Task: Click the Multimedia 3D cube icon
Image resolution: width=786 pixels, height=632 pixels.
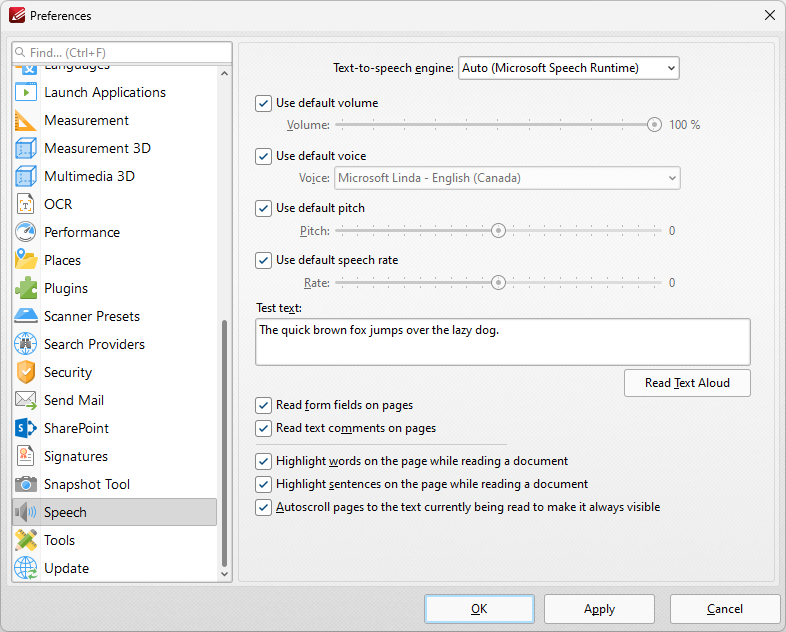Action: (26, 176)
